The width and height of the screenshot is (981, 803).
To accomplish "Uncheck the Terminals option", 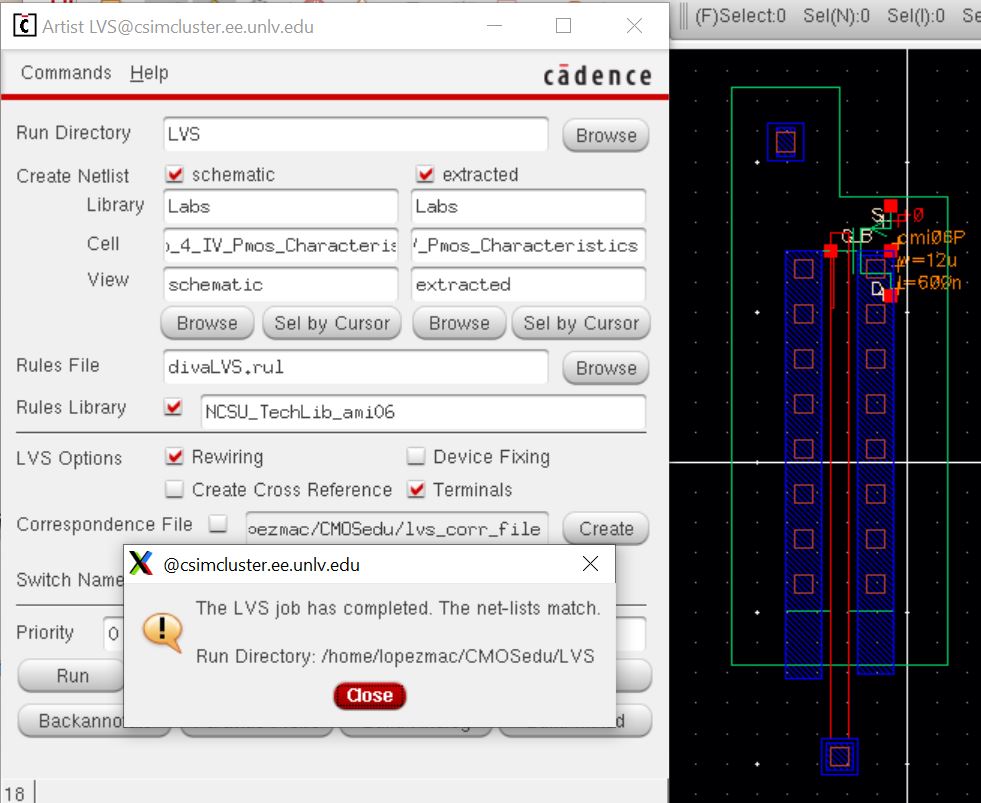I will click(416, 490).
